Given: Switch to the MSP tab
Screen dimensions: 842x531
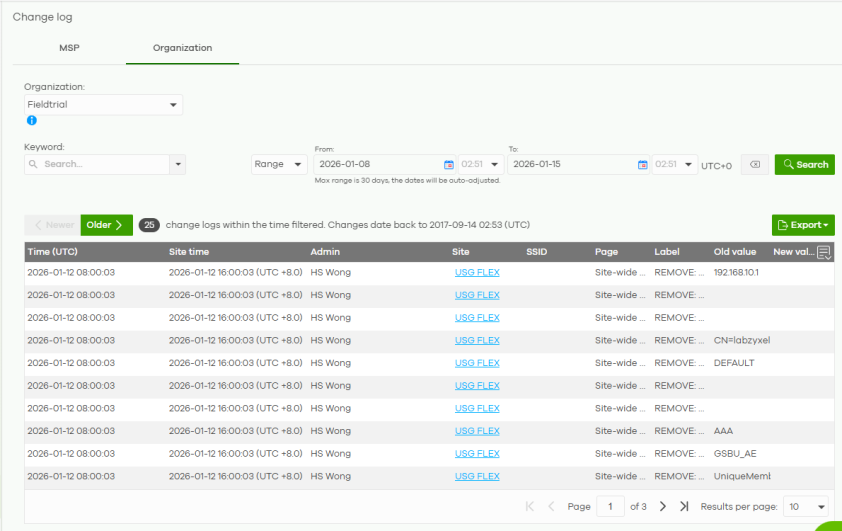Looking at the screenshot, I should pos(69,48).
